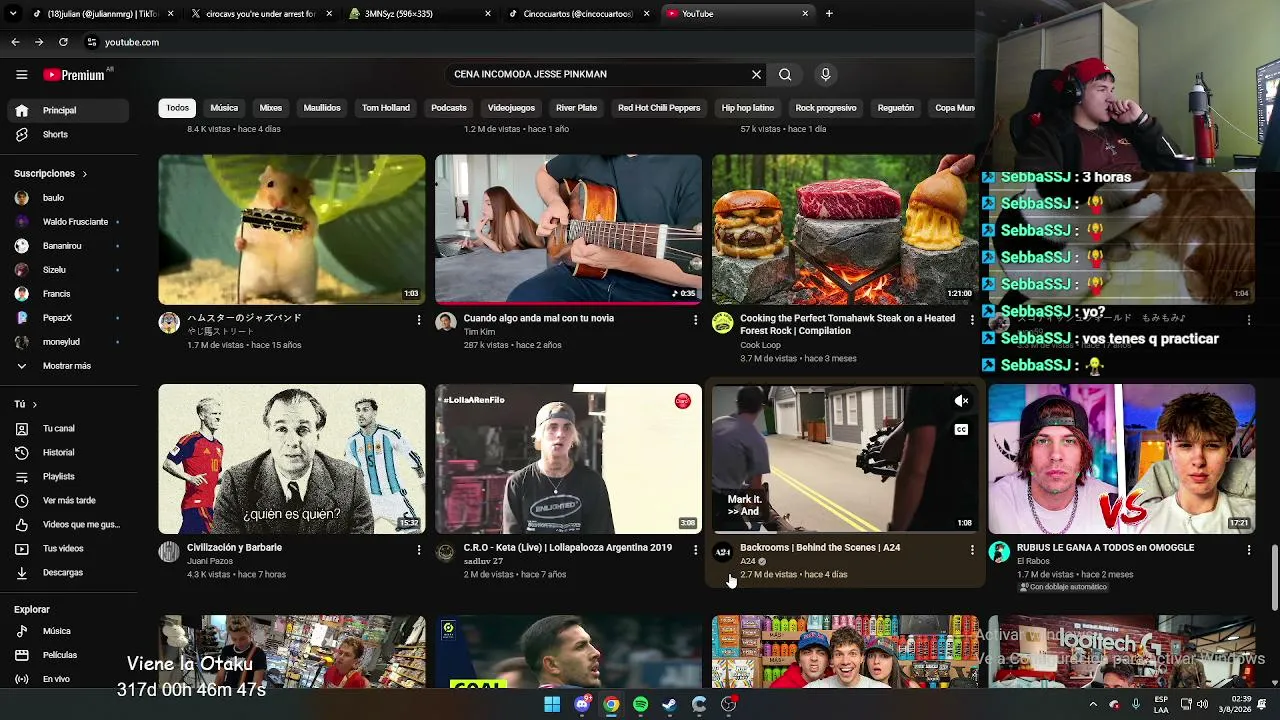Screen dimensions: 1280x720
Task: Click the YouTube Premium logo
Action: [74, 75]
